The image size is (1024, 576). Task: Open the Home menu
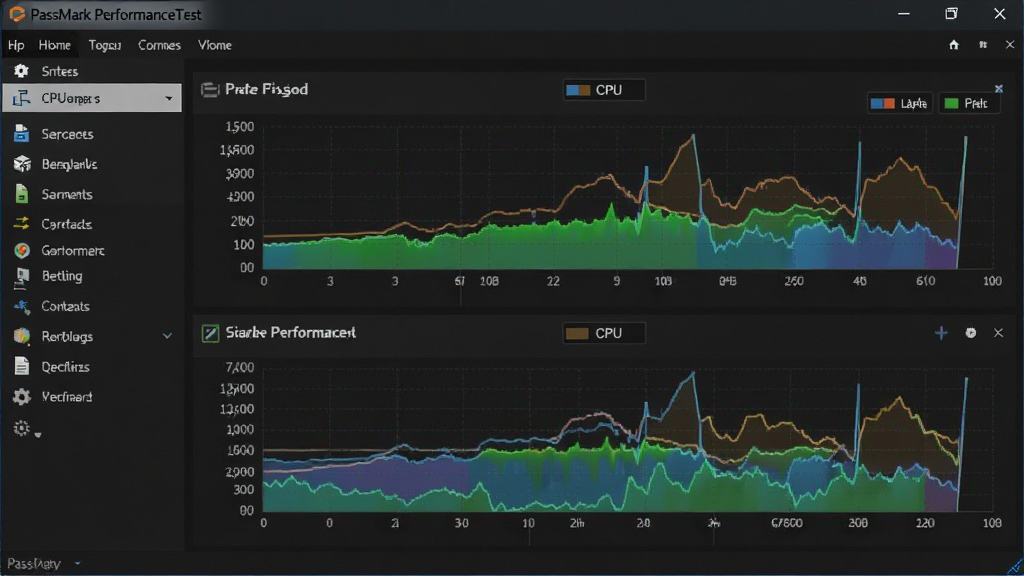click(x=54, y=45)
